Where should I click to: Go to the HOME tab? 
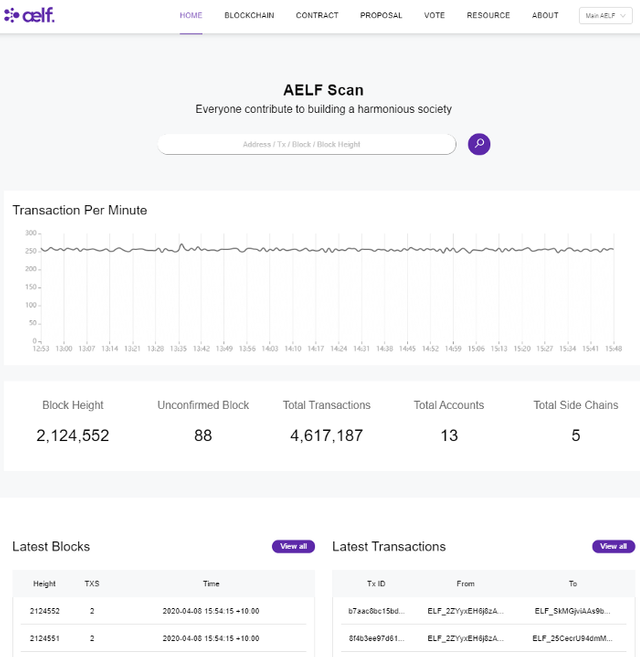tap(191, 16)
